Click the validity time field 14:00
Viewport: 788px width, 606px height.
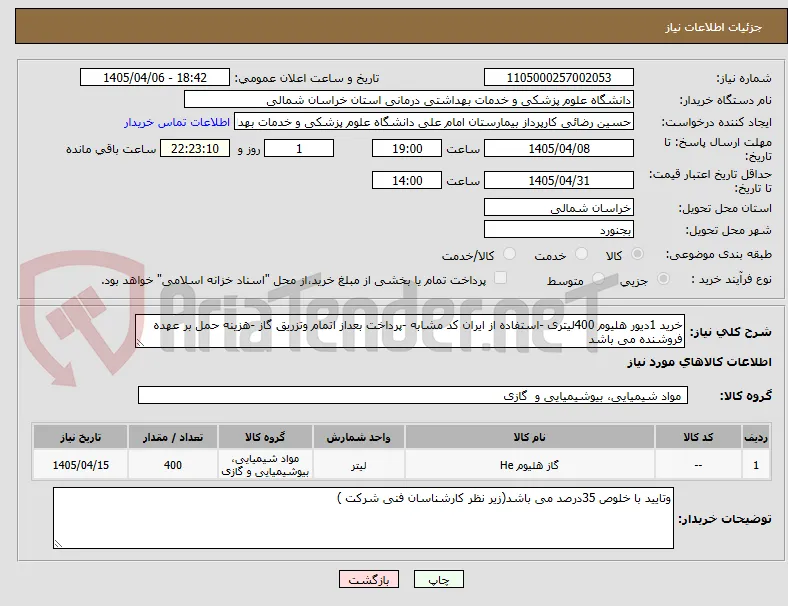coord(407,180)
